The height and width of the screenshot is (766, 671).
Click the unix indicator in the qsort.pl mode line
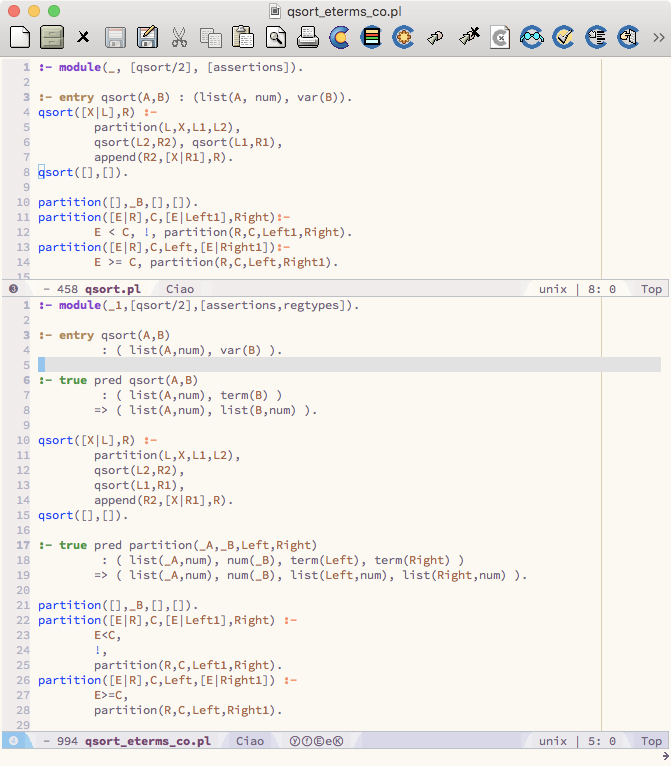552,289
